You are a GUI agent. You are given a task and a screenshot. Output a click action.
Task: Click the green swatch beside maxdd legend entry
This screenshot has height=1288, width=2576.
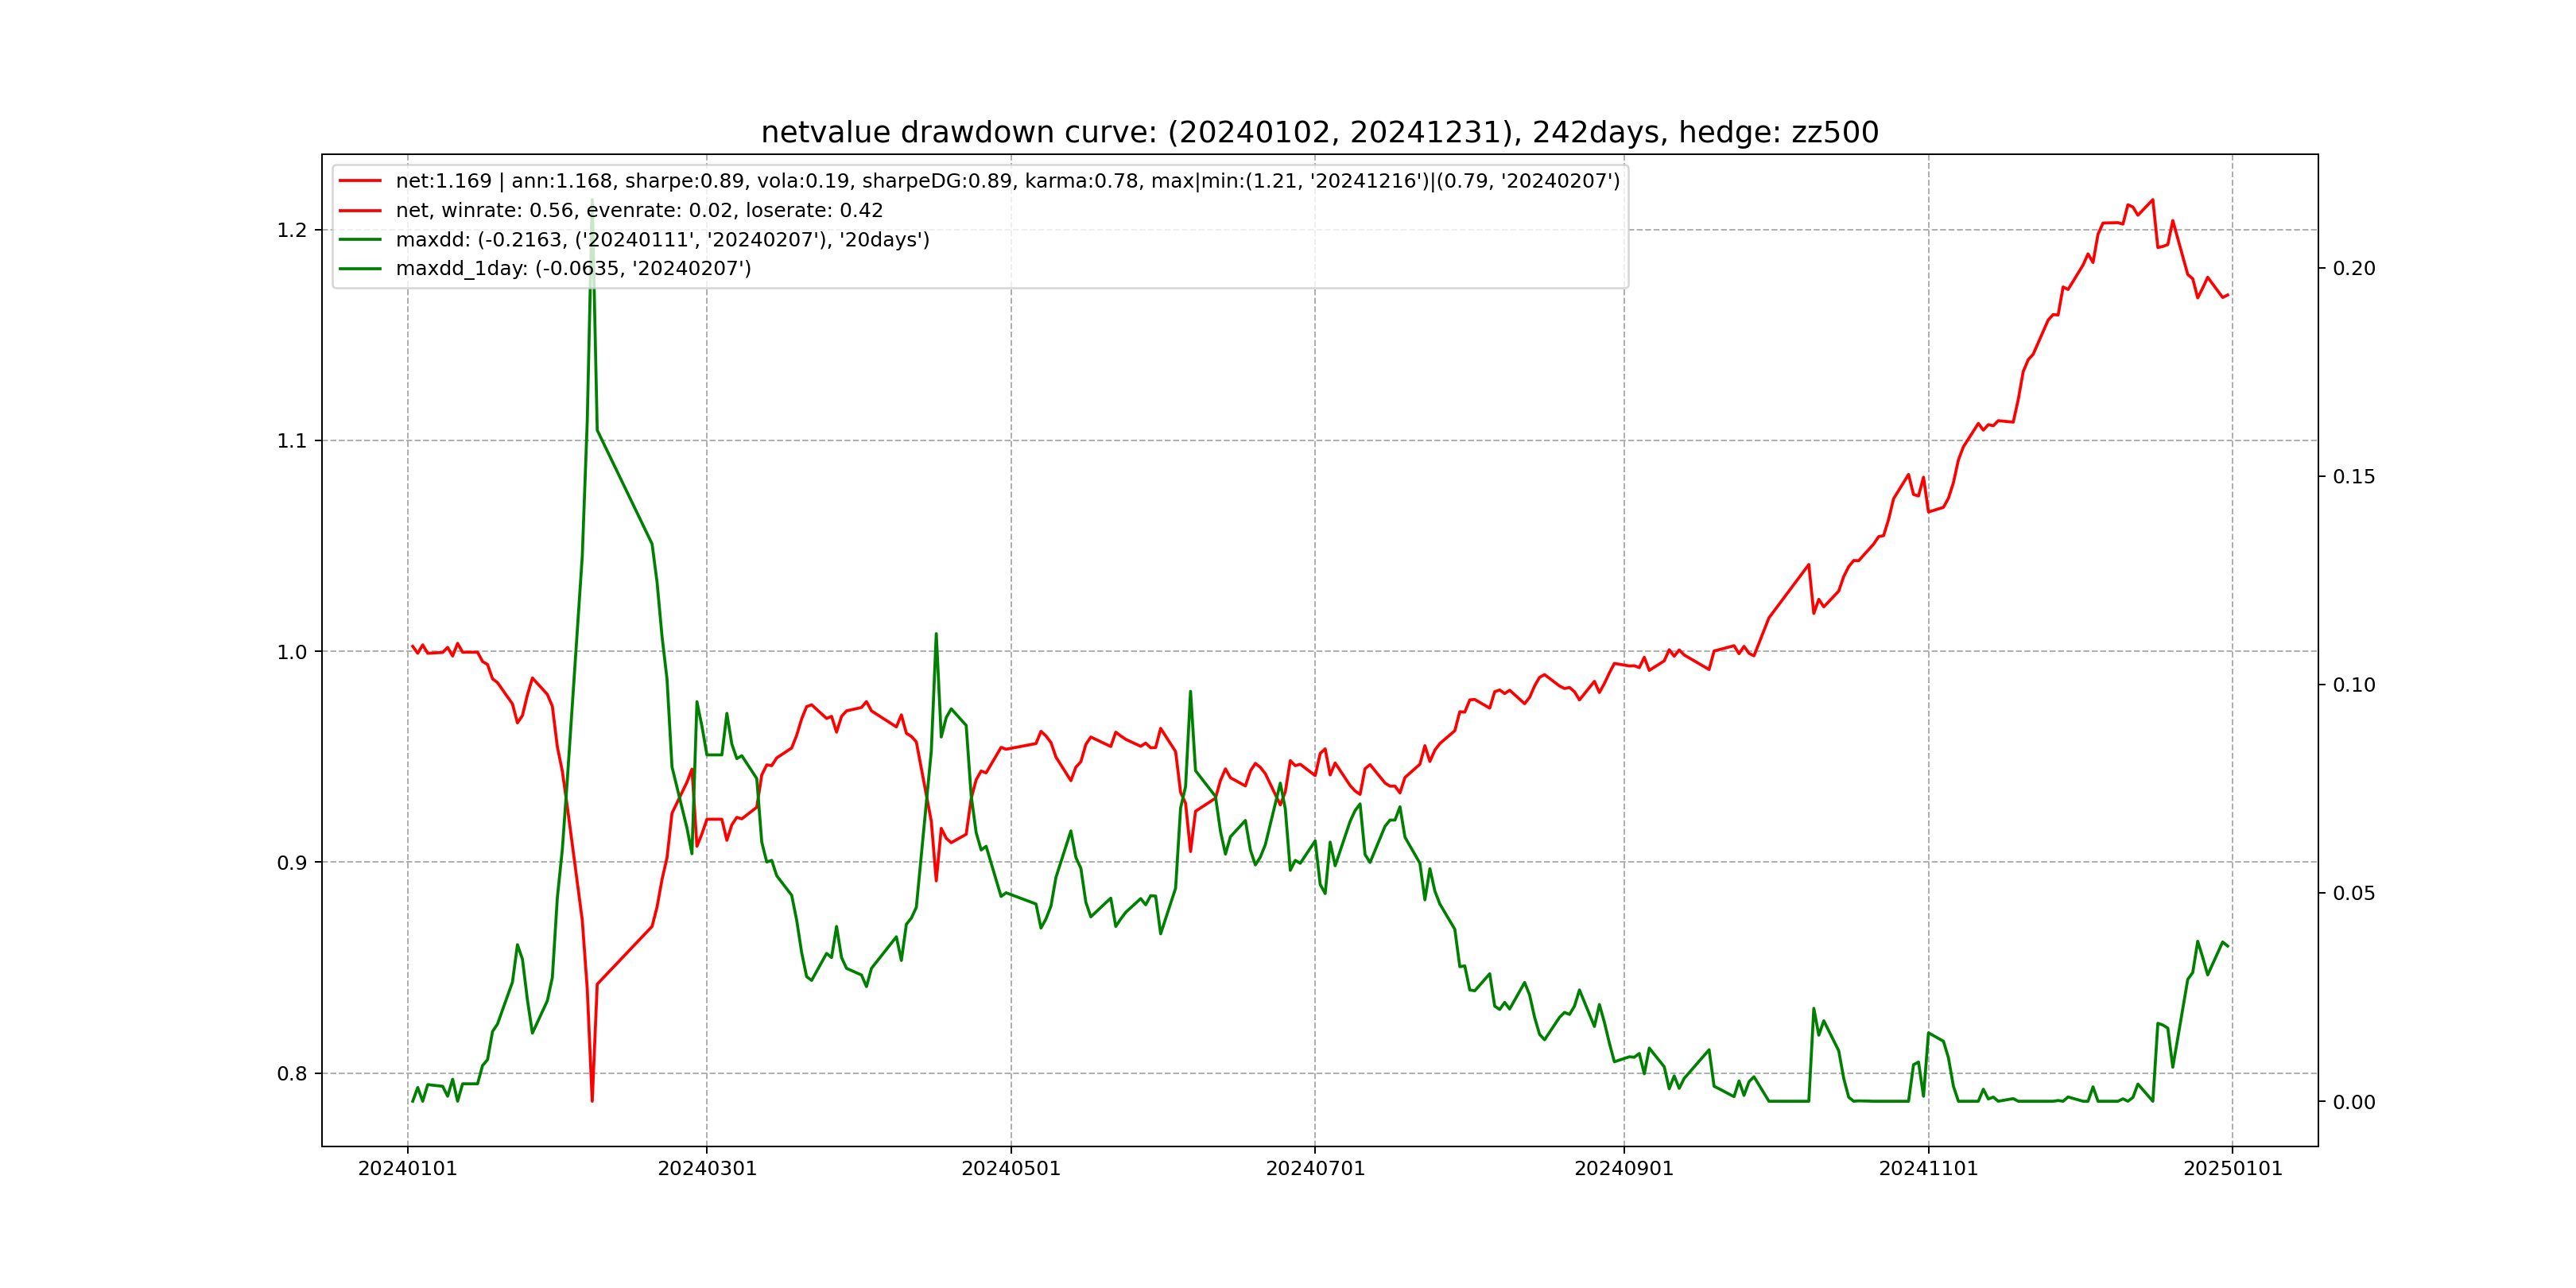click(x=360, y=240)
